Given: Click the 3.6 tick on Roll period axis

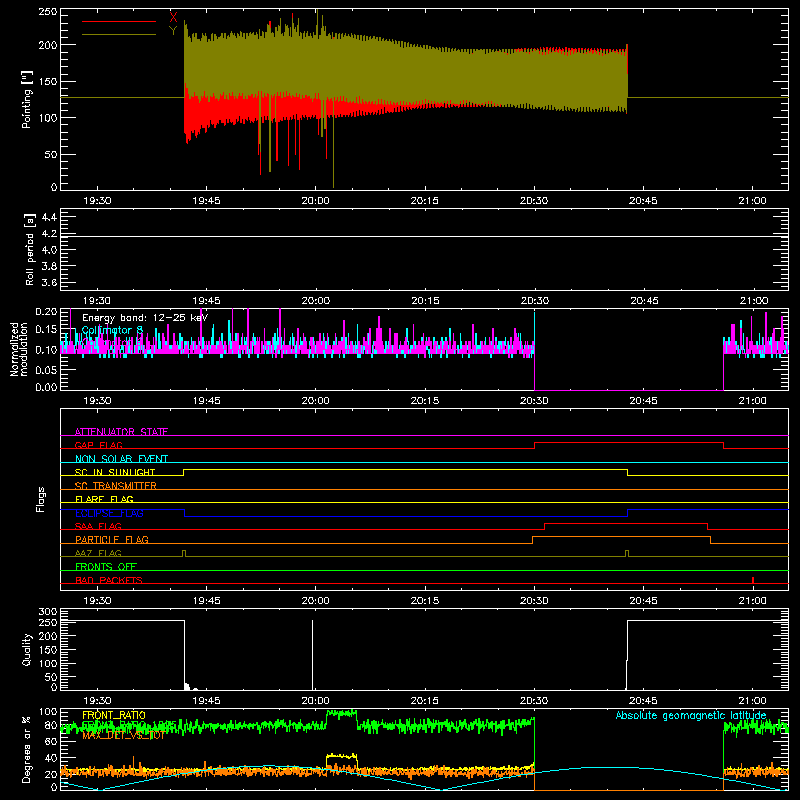Looking at the screenshot, I should pyautogui.click(x=49, y=283).
